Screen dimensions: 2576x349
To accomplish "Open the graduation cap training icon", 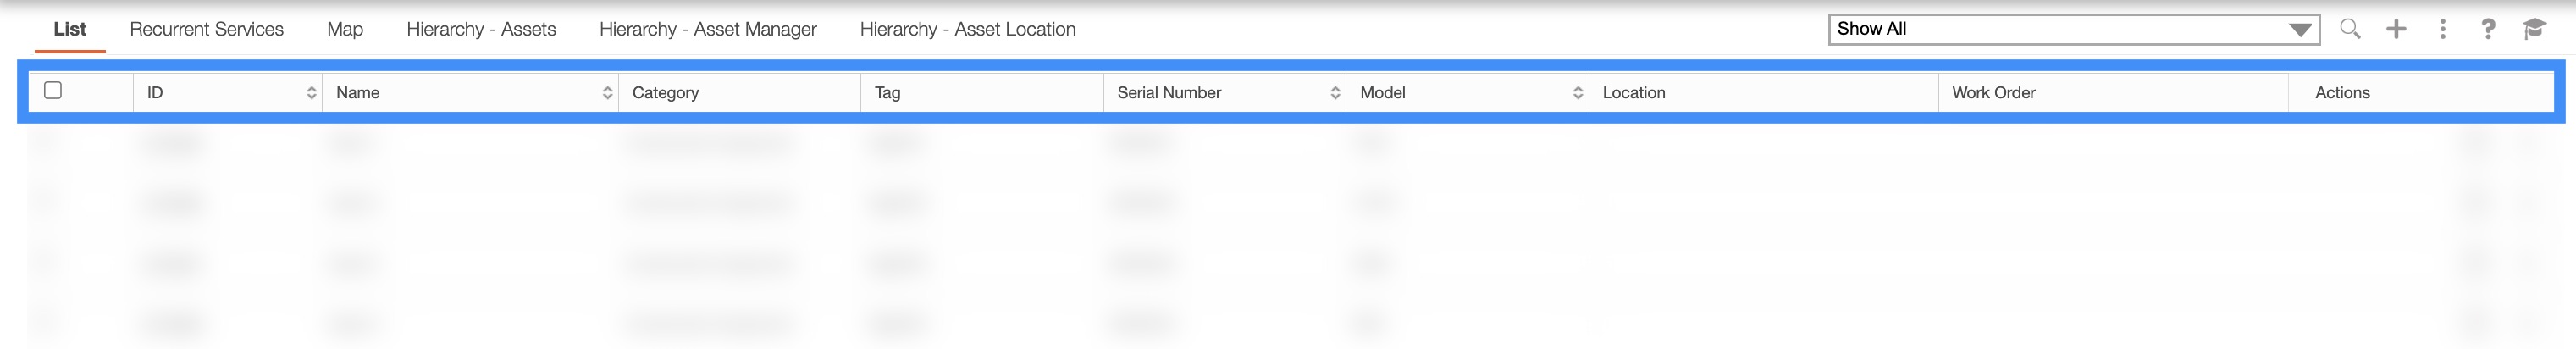I will point(2534,29).
